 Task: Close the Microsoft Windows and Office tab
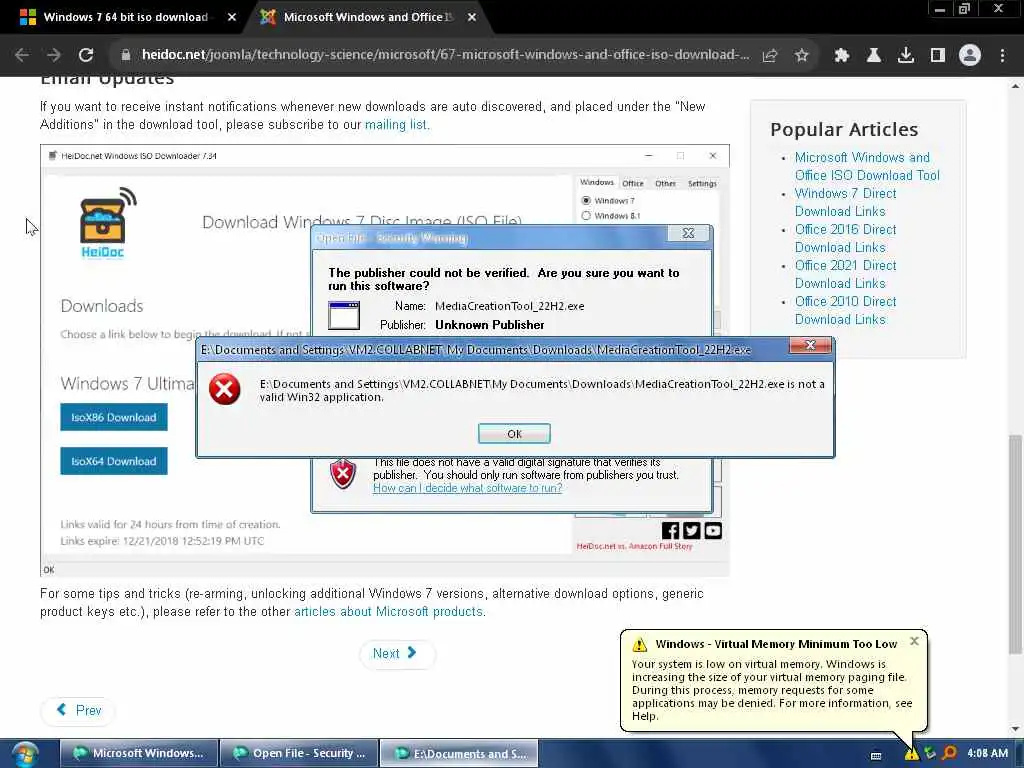click(x=472, y=18)
